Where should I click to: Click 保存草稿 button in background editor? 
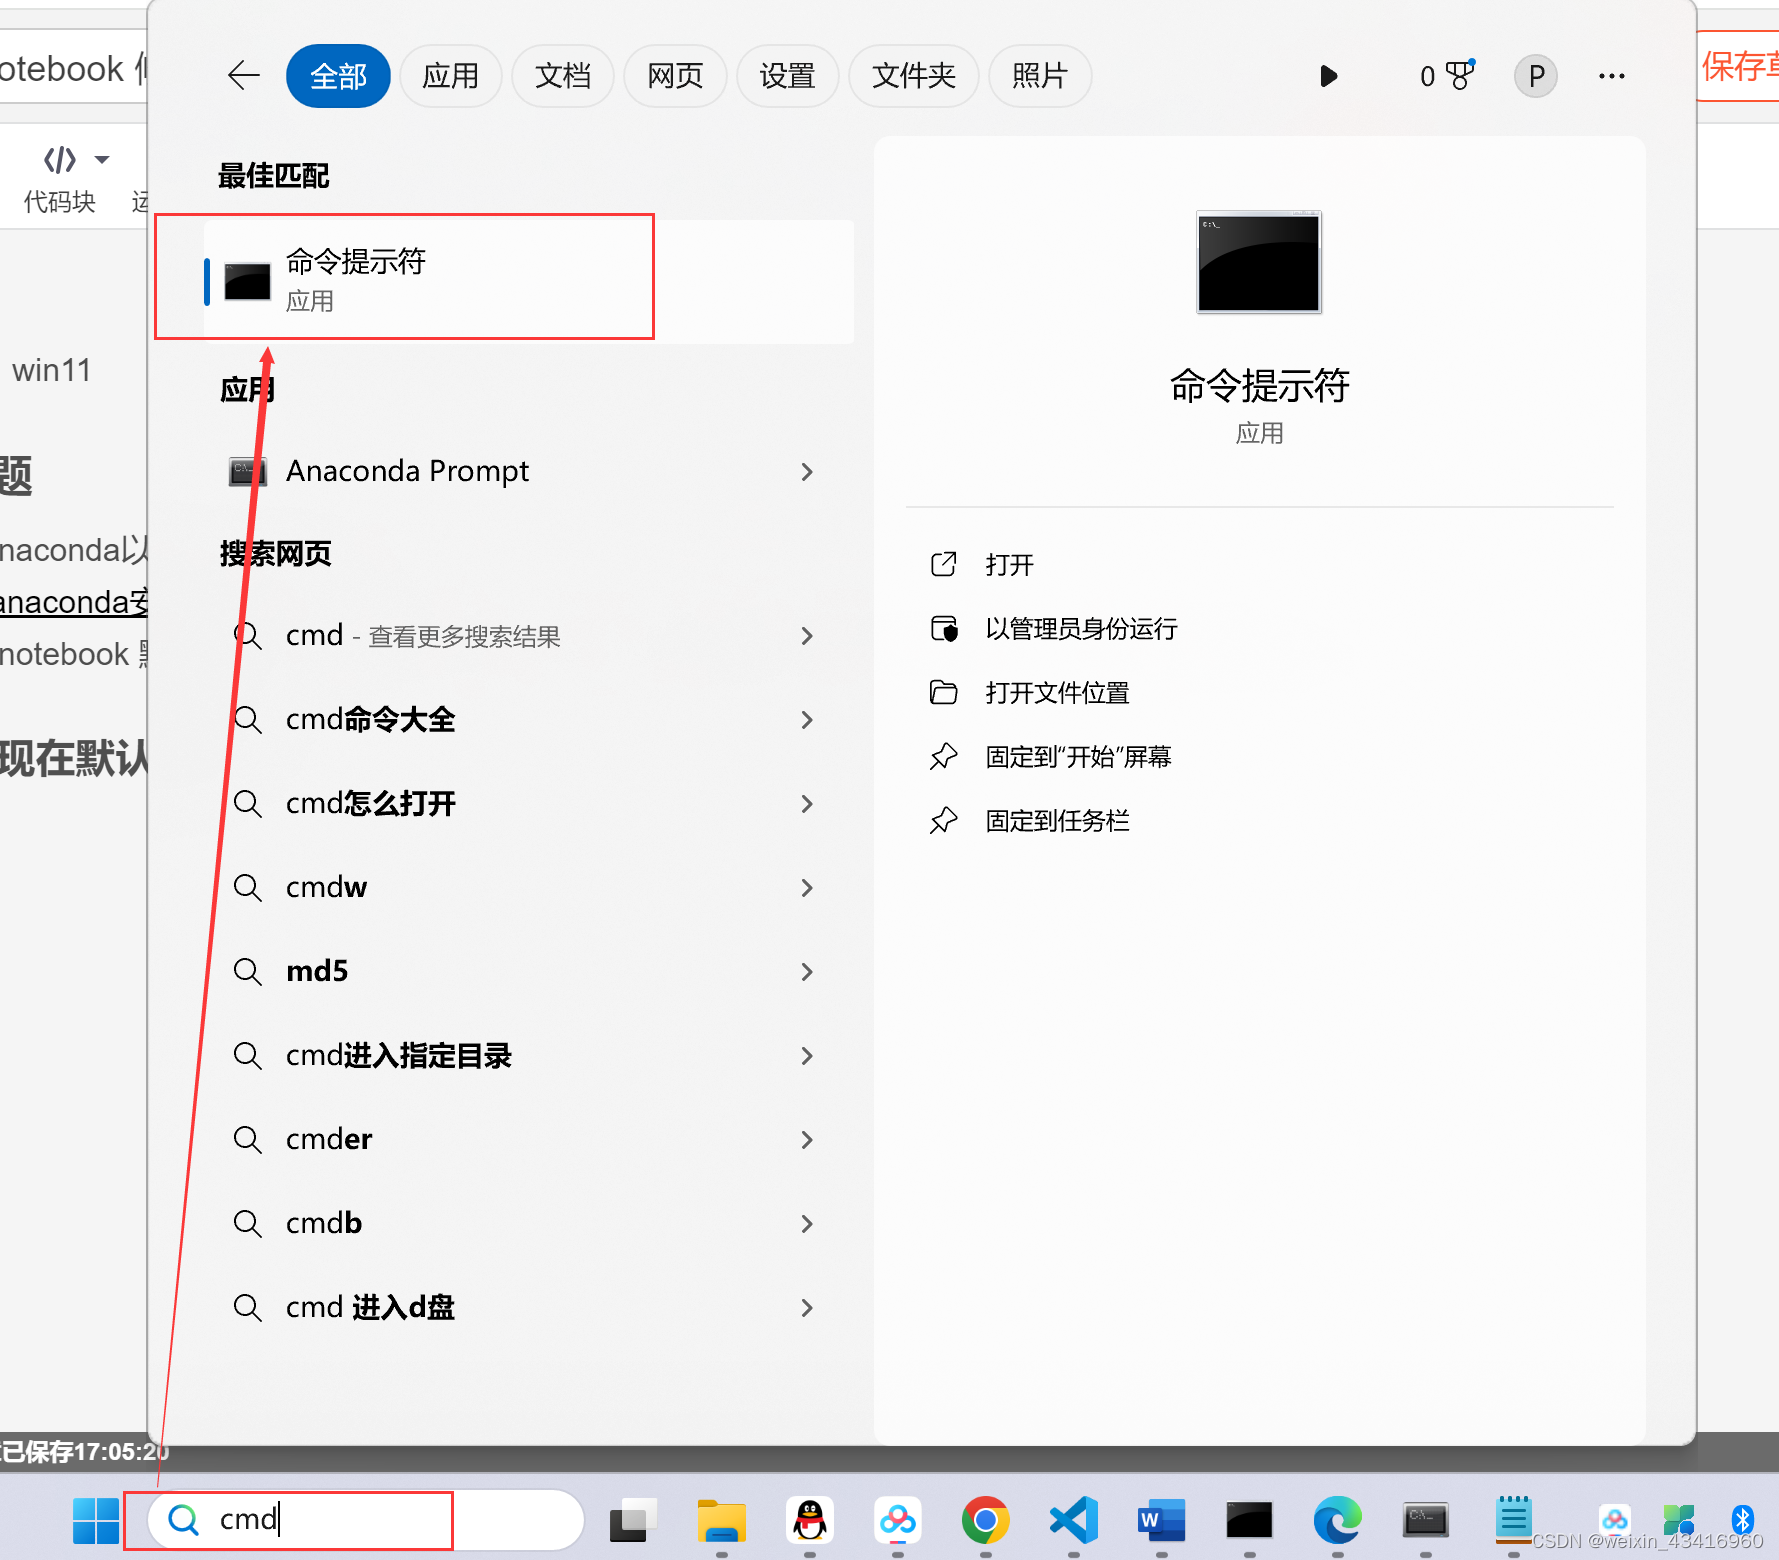[x=1740, y=66]
